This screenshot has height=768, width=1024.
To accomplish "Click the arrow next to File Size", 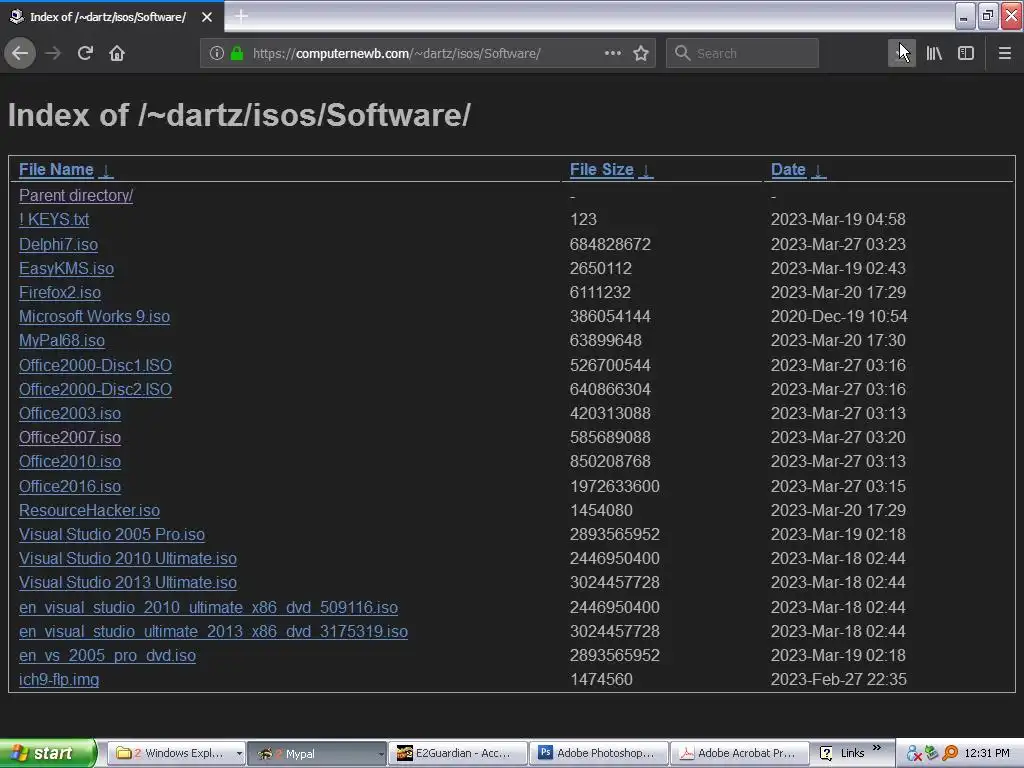I will pos(645,170).
